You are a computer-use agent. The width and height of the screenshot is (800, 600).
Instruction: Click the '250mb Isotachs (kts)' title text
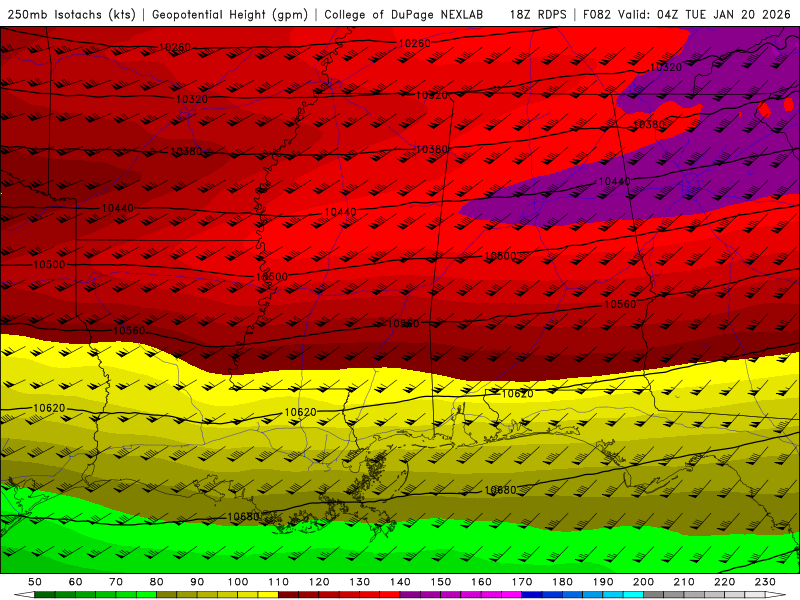click(x=71, y=15)
